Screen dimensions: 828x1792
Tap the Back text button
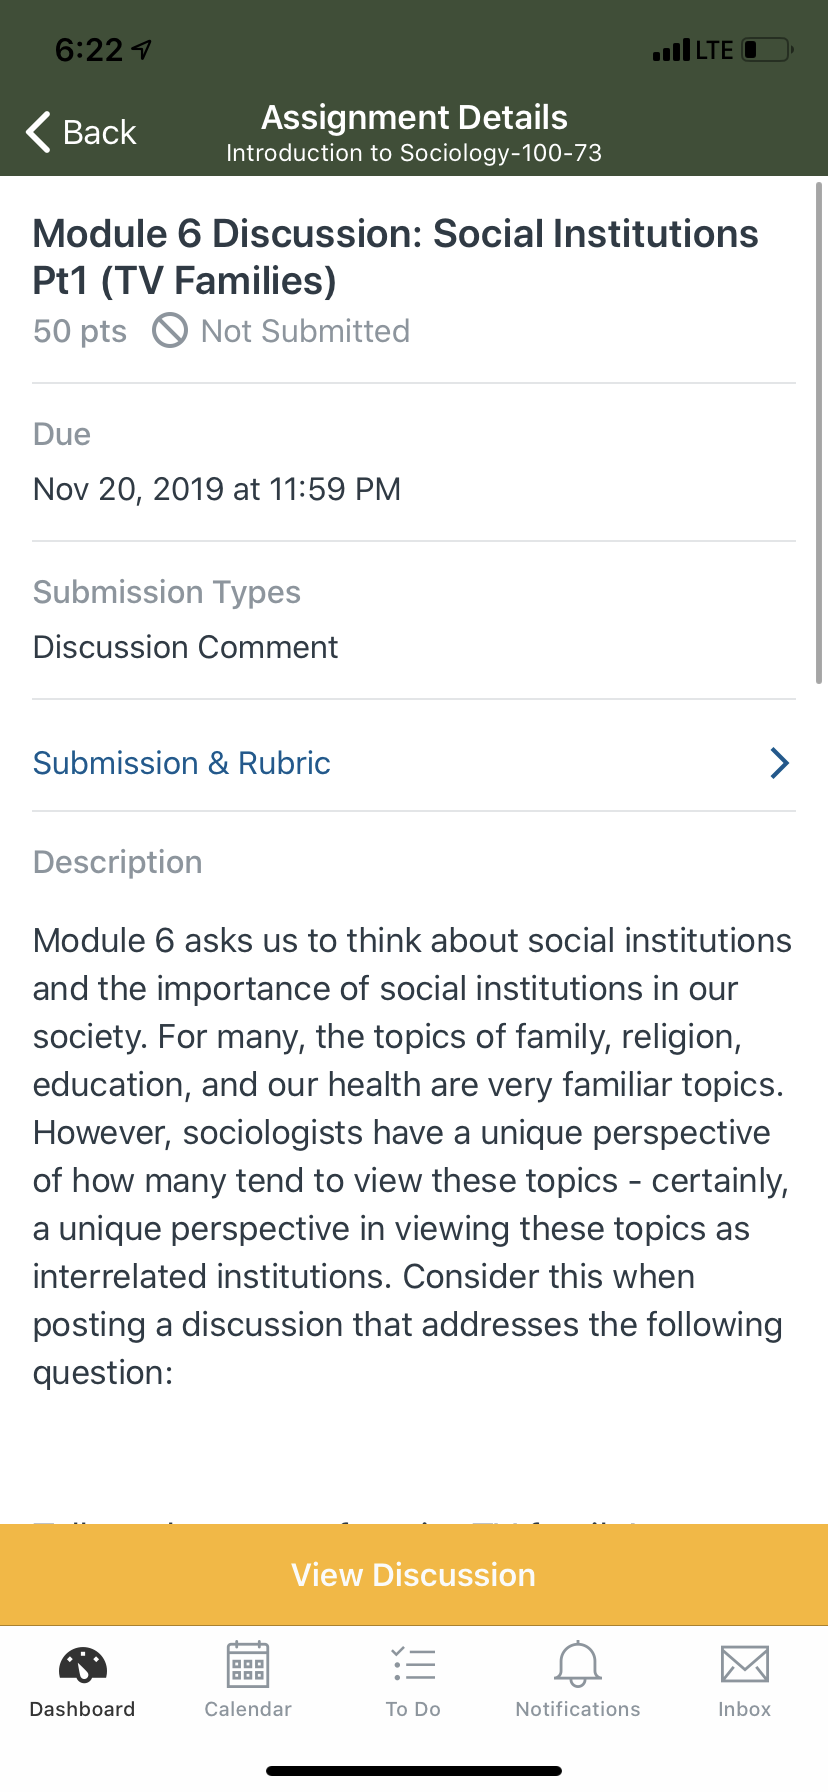pos(99,132)
